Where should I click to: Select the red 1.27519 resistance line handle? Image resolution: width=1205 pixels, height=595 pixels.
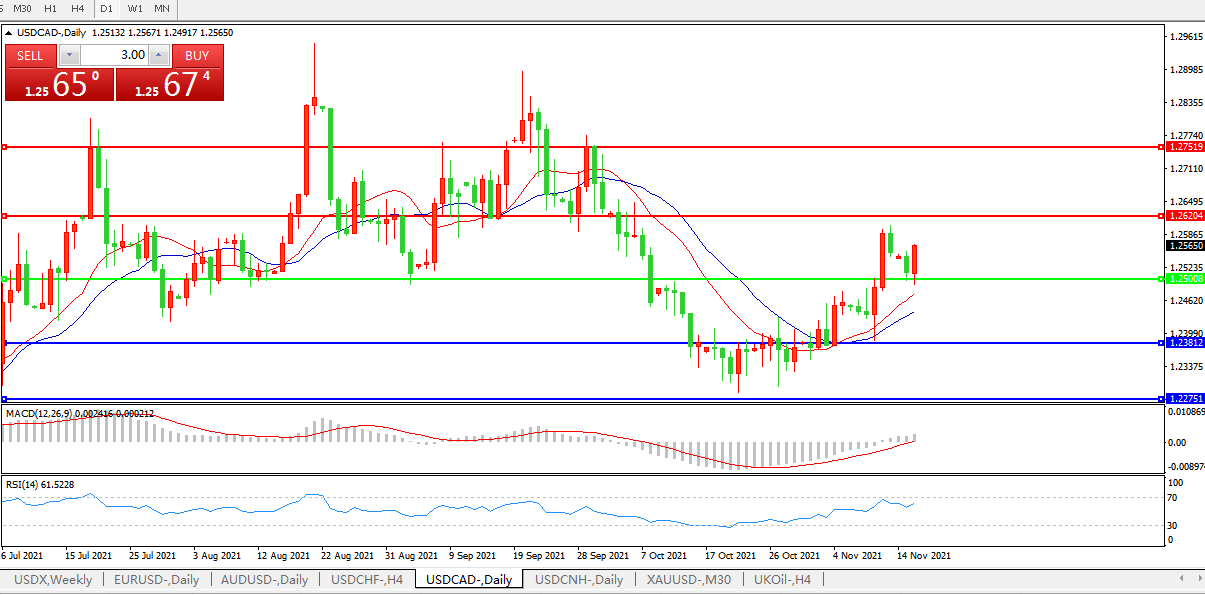(x=5, y=147)
